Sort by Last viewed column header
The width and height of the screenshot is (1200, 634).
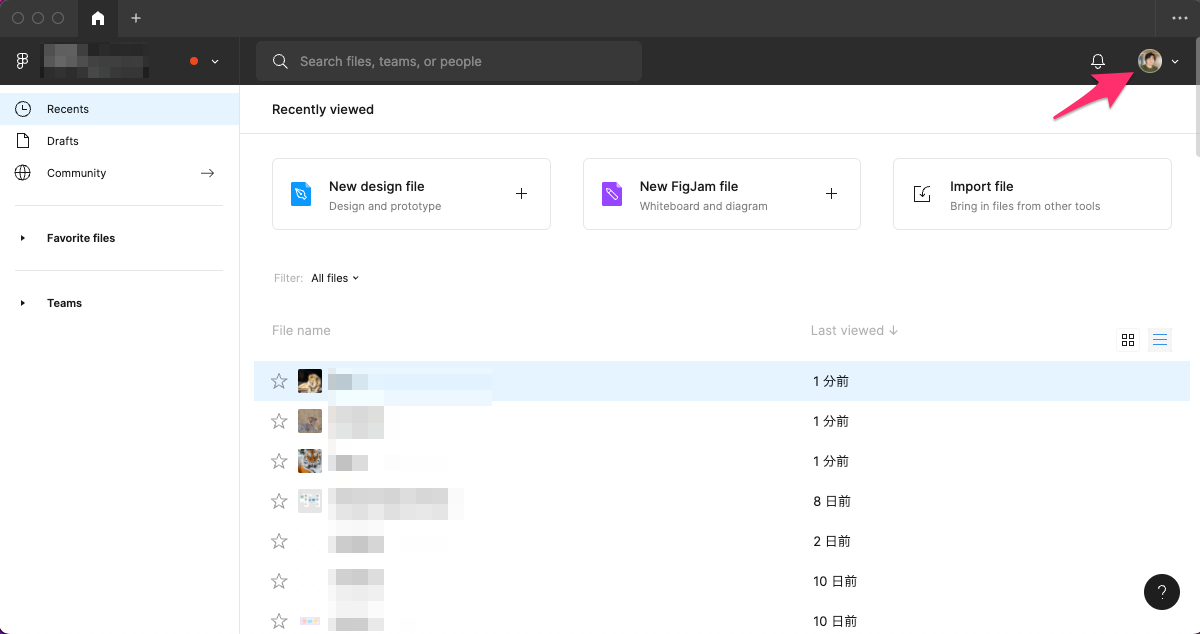tap(853, 330)
